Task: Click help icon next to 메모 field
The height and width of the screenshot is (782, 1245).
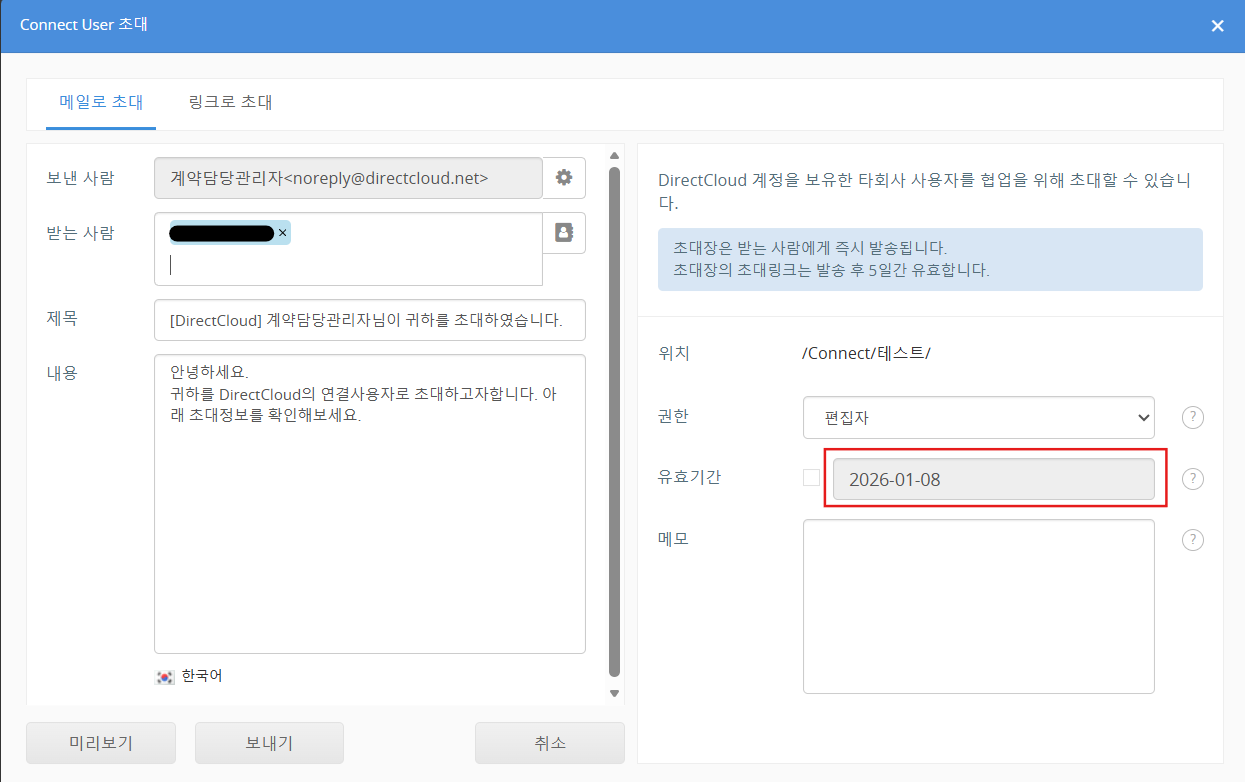Action: coord(1192,540)
